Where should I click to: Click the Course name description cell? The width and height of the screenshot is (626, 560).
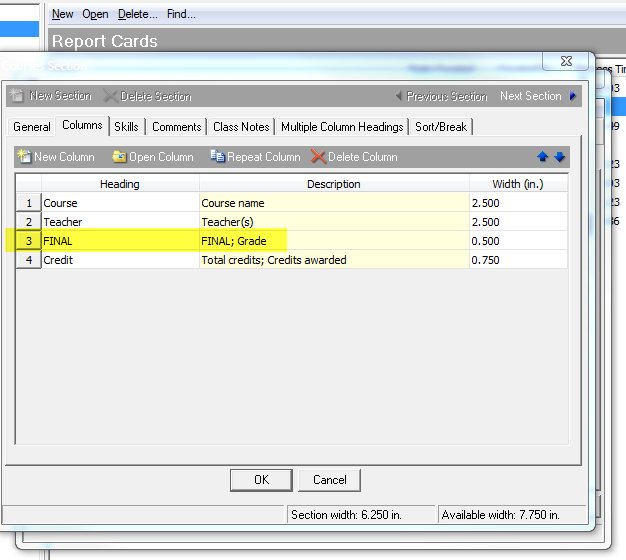[334, 203]
